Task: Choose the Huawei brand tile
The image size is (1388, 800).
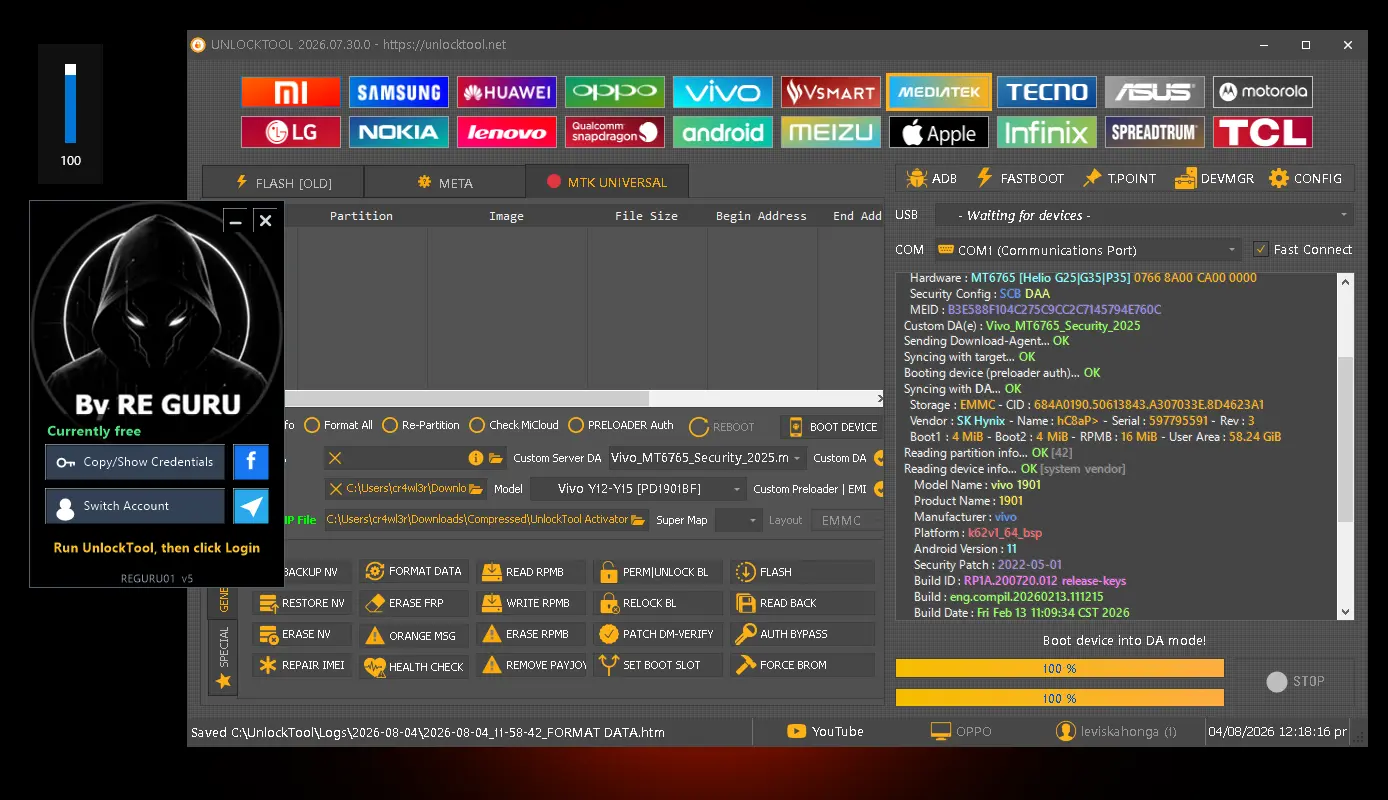Action: (x=507, y=92)
